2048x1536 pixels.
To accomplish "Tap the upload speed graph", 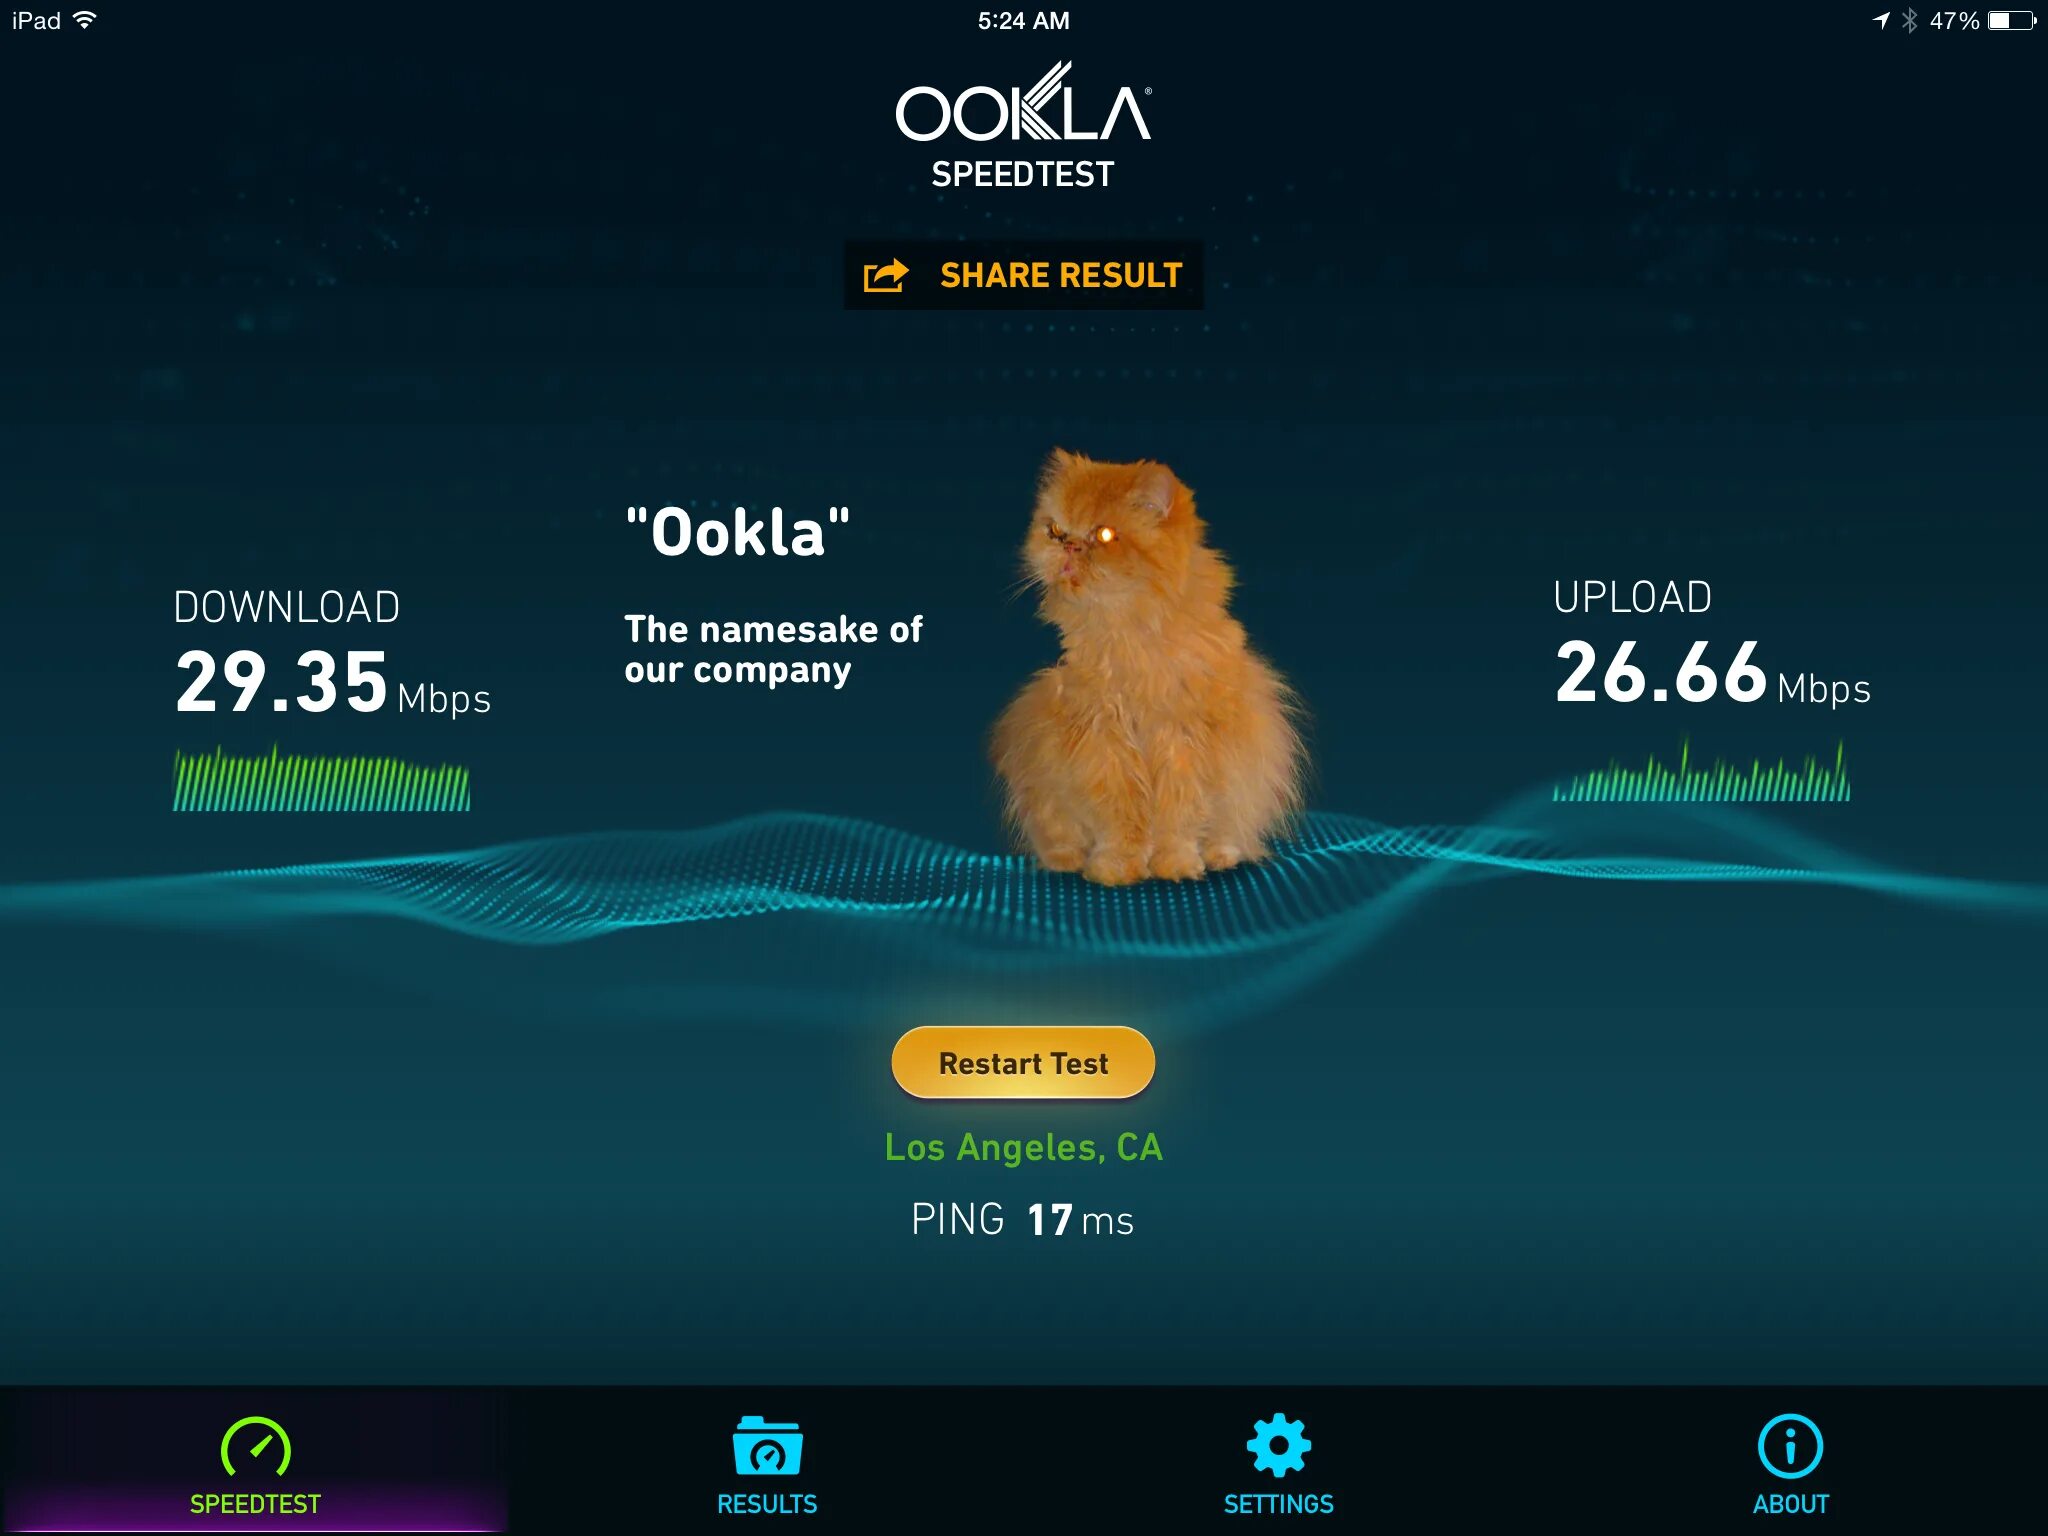I will (1701, 769).
